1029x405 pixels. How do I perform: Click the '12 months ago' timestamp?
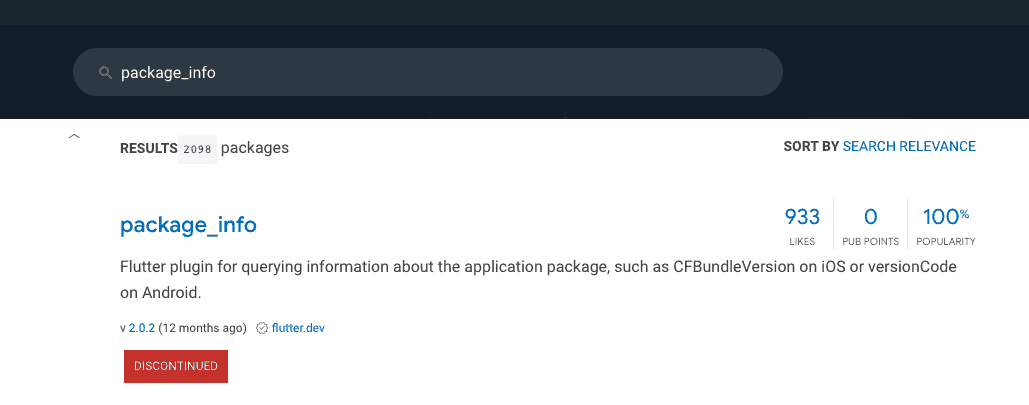pyautogui.click(x=203, y=328)
